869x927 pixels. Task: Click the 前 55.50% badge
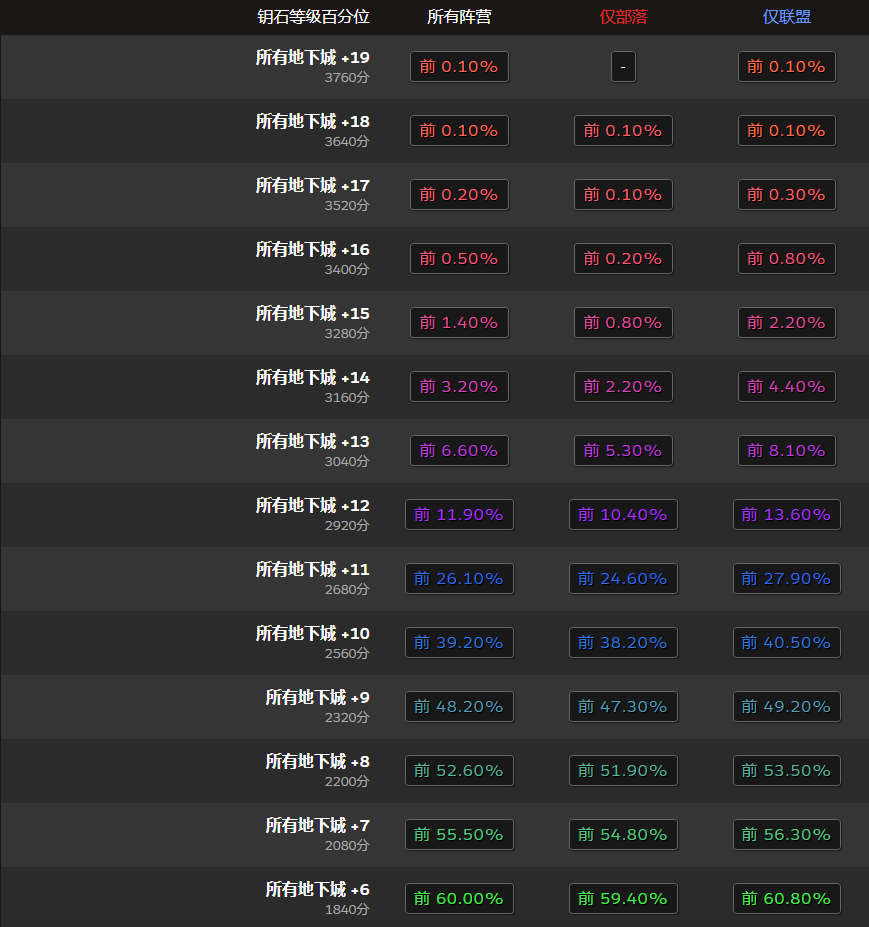click(459, 835)
